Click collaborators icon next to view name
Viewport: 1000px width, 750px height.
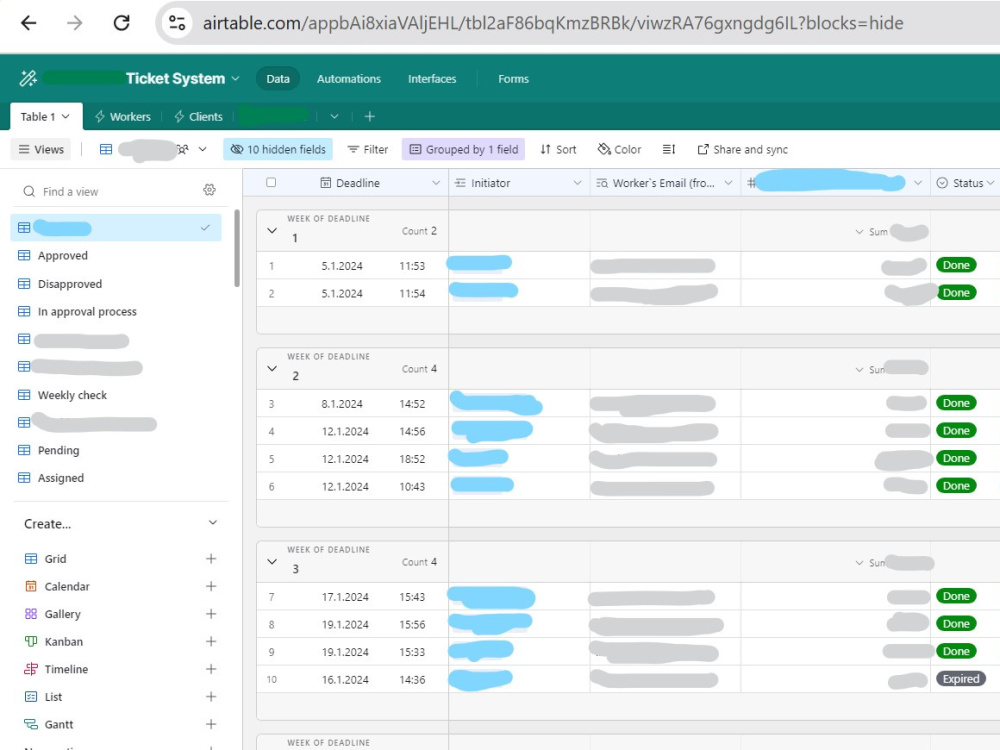pyautogui.click(x=183, y=149)
